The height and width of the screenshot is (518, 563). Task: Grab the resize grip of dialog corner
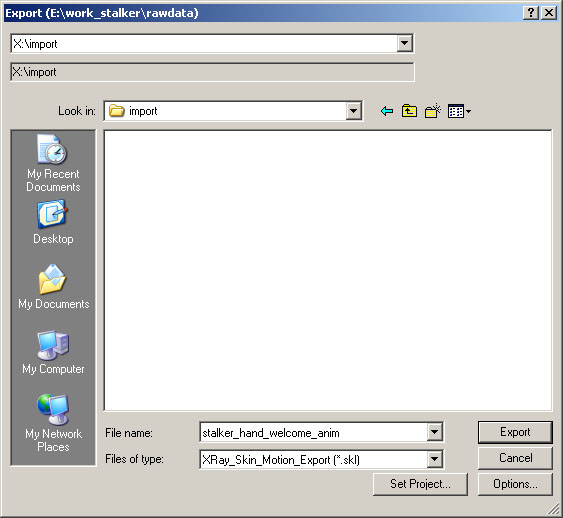tap(553, 509)
